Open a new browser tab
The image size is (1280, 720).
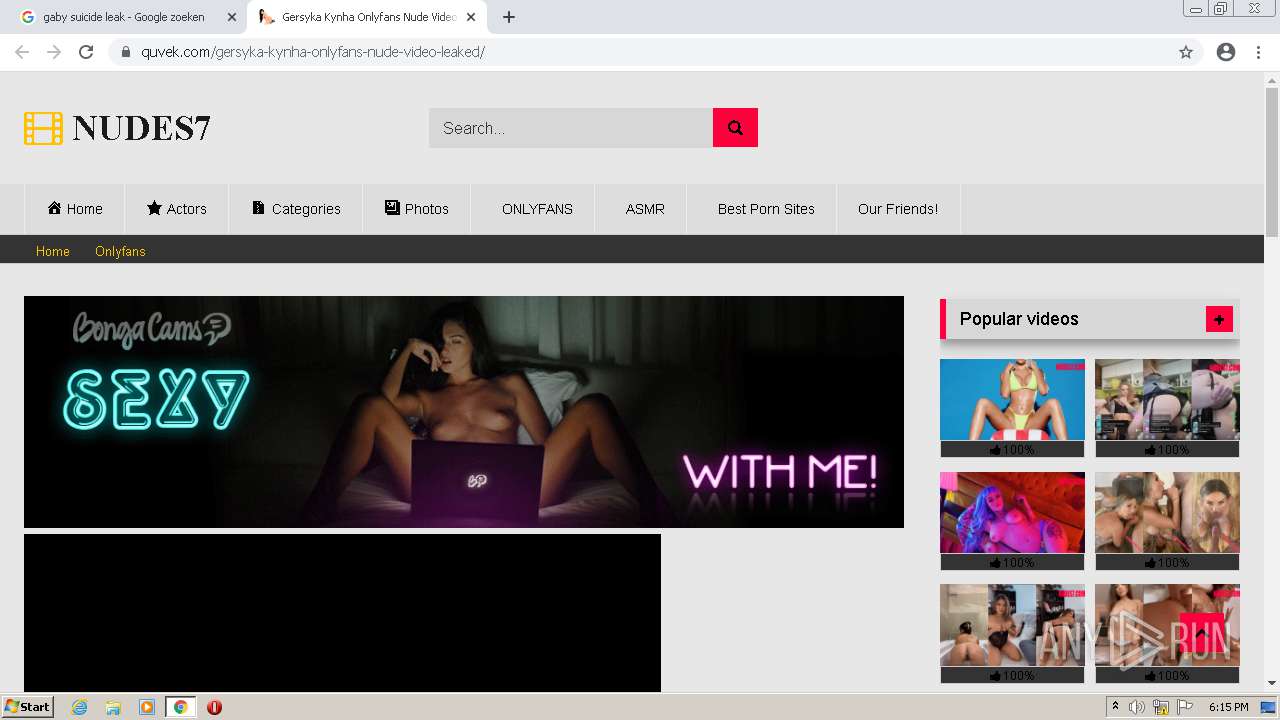pos(509,17)
